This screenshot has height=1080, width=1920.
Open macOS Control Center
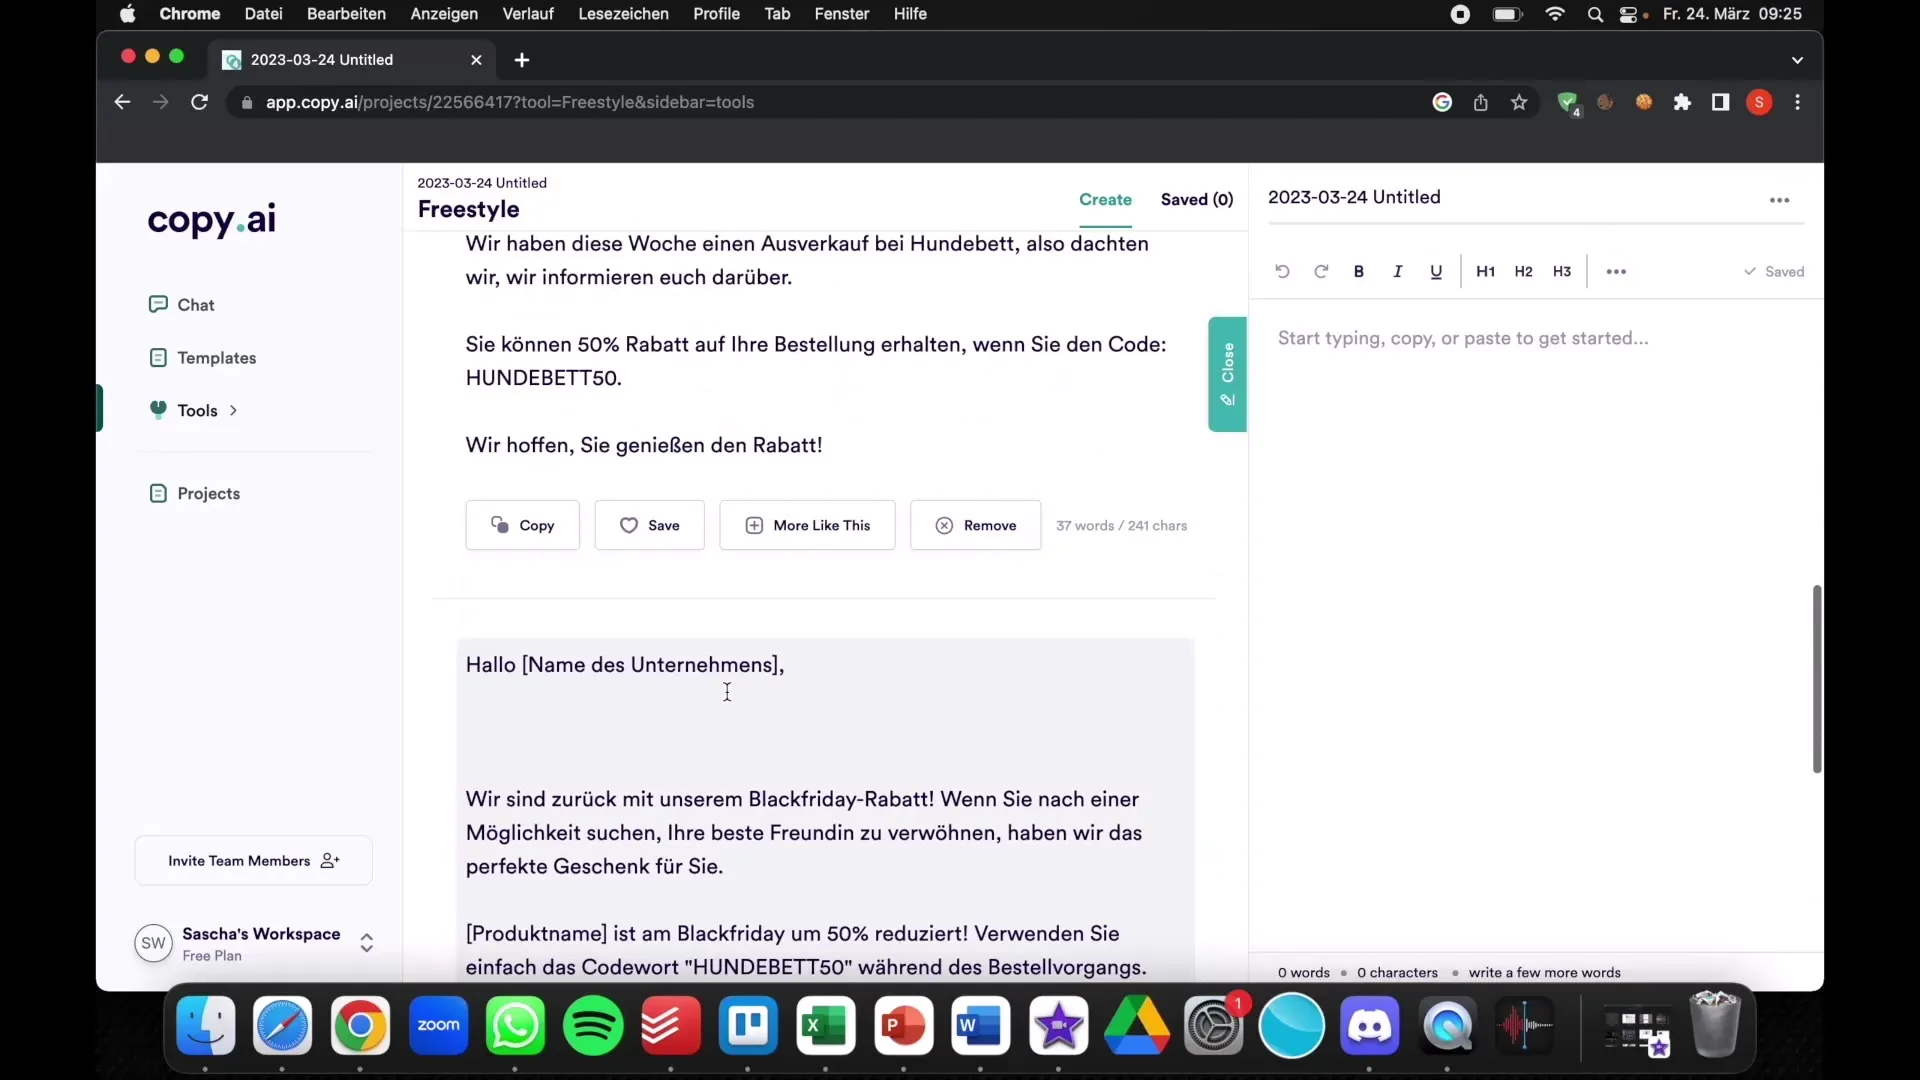[1628, 14]
